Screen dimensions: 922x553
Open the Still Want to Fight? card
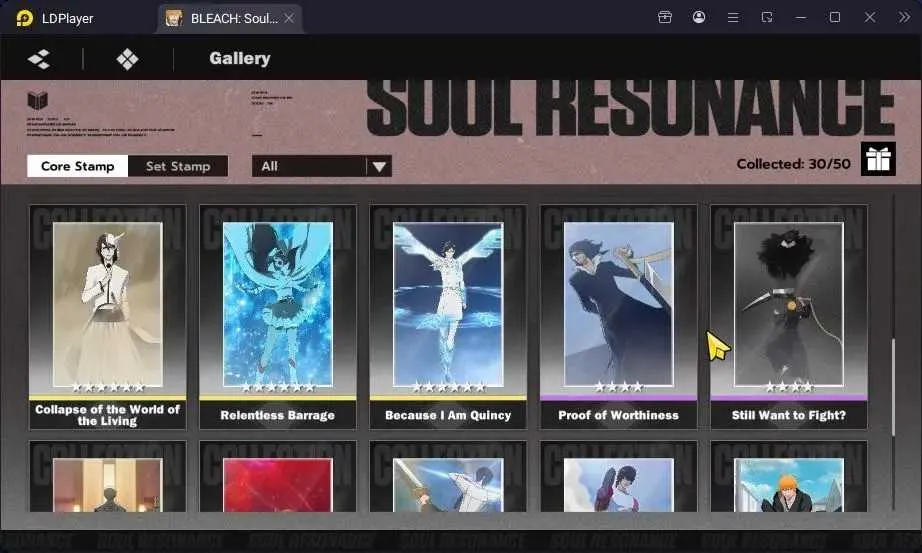[x=789, y=317]
